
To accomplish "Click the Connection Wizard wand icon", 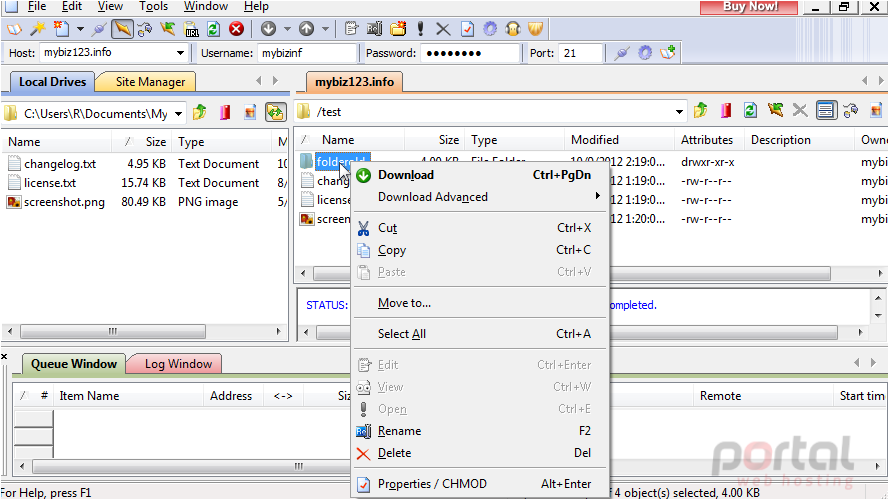I will tap(38, 28).
